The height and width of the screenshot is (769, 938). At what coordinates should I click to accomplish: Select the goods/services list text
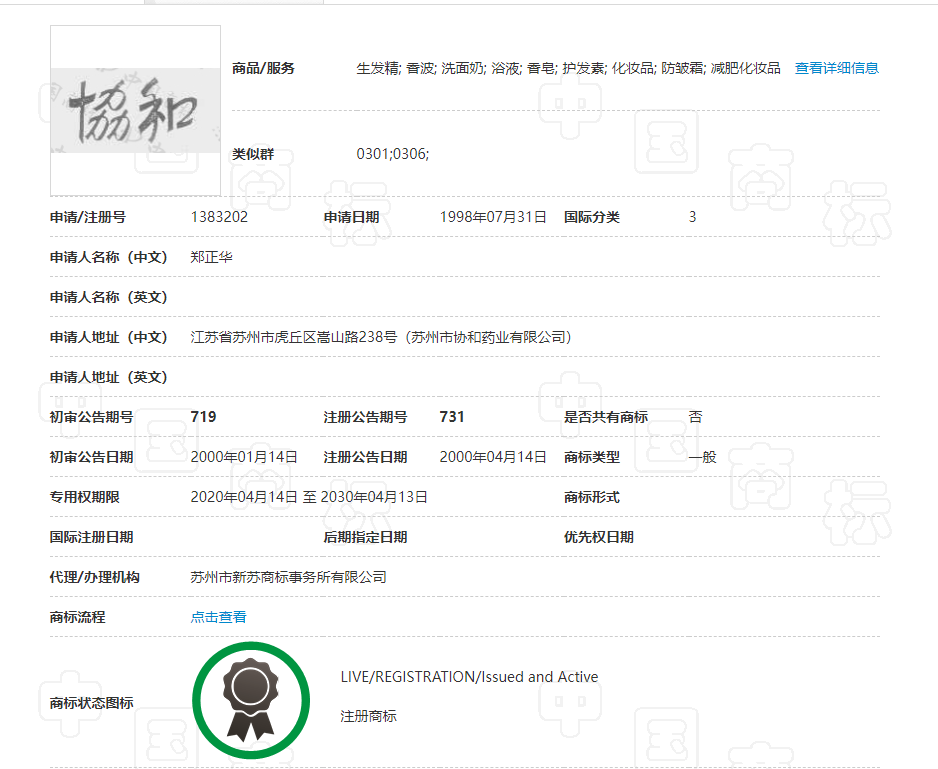568,68
